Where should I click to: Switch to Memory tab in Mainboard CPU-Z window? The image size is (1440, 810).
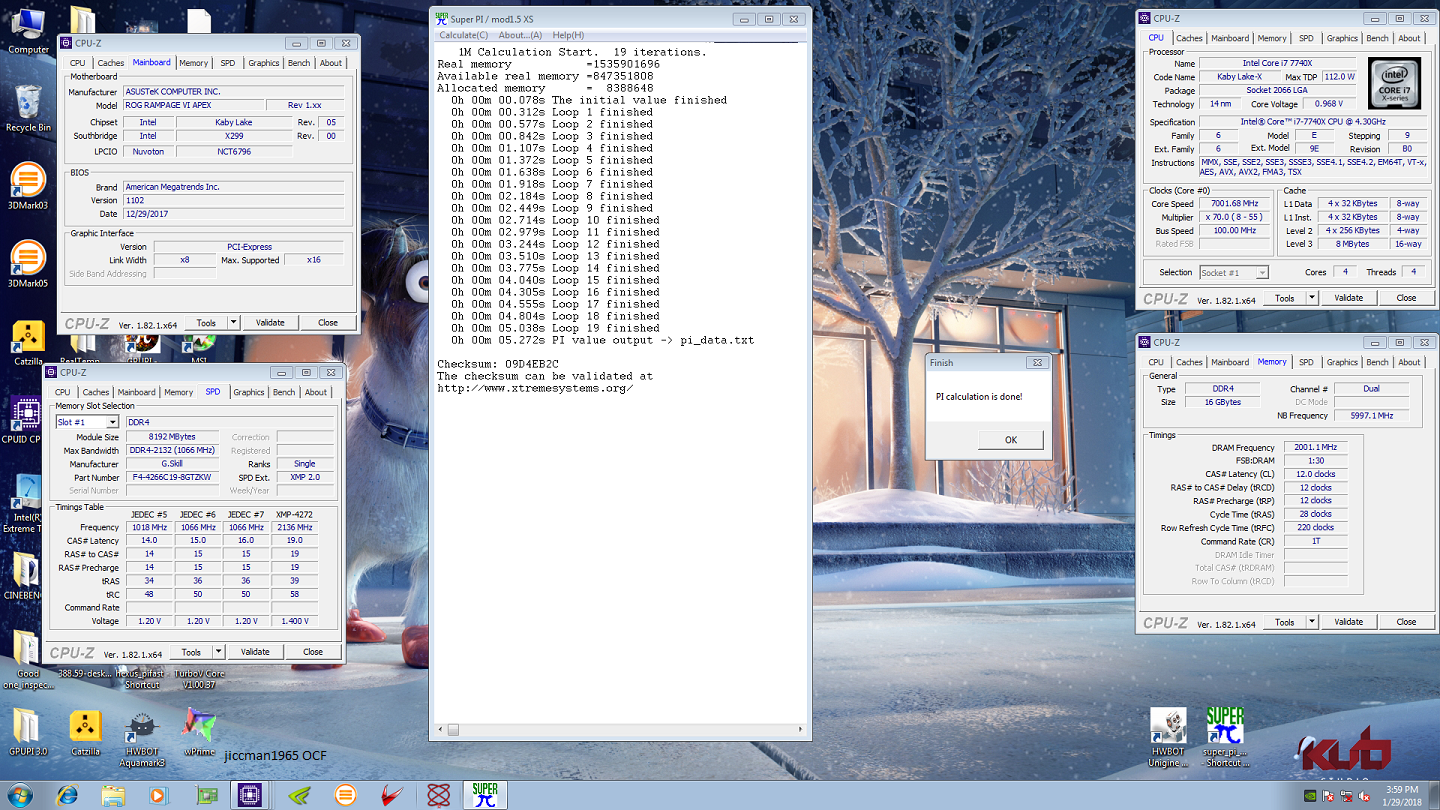click(x=194, y=63)
